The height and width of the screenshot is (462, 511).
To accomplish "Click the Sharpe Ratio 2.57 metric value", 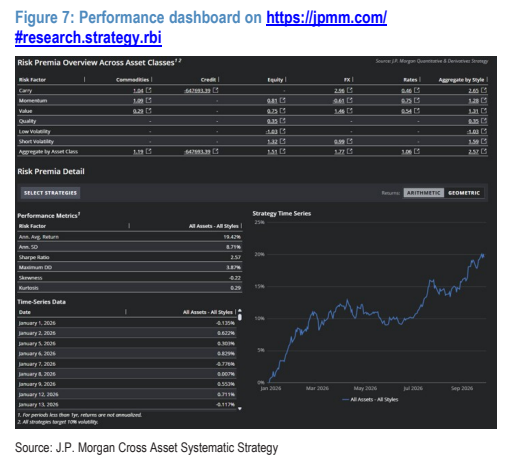I will (x=235, y=257).
